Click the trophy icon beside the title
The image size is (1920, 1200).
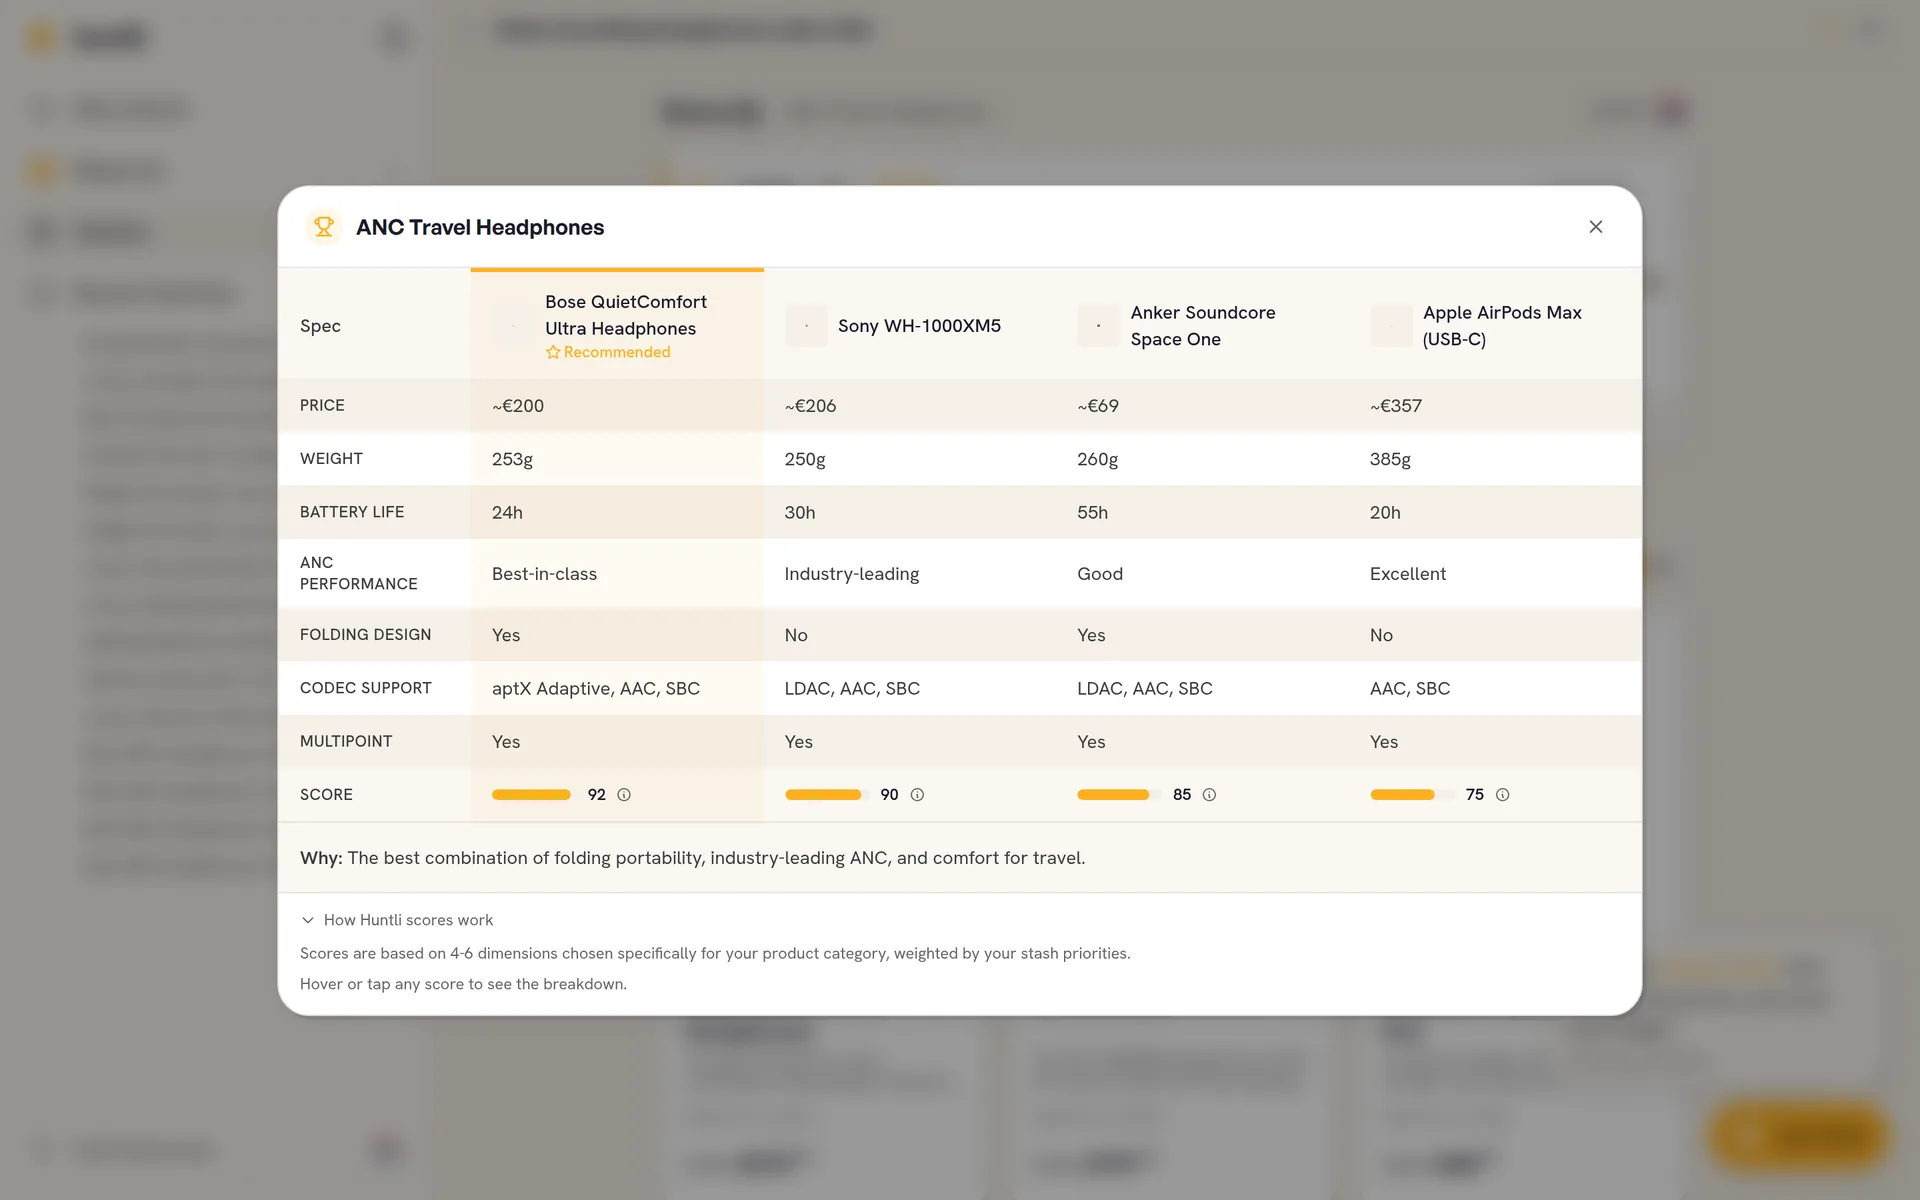[x=323, y=227]
